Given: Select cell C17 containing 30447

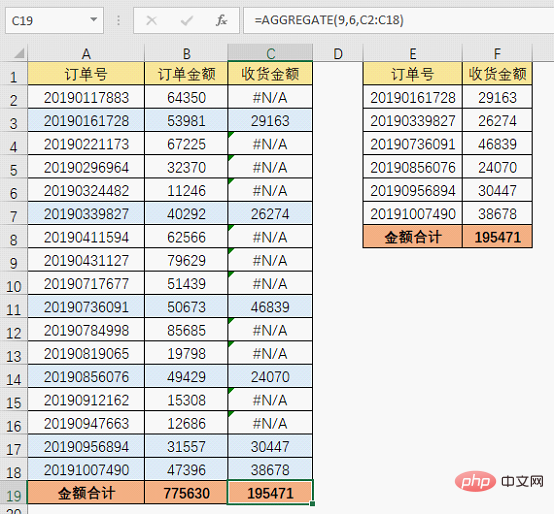Looking at the screenshot, I should [270, 447].
